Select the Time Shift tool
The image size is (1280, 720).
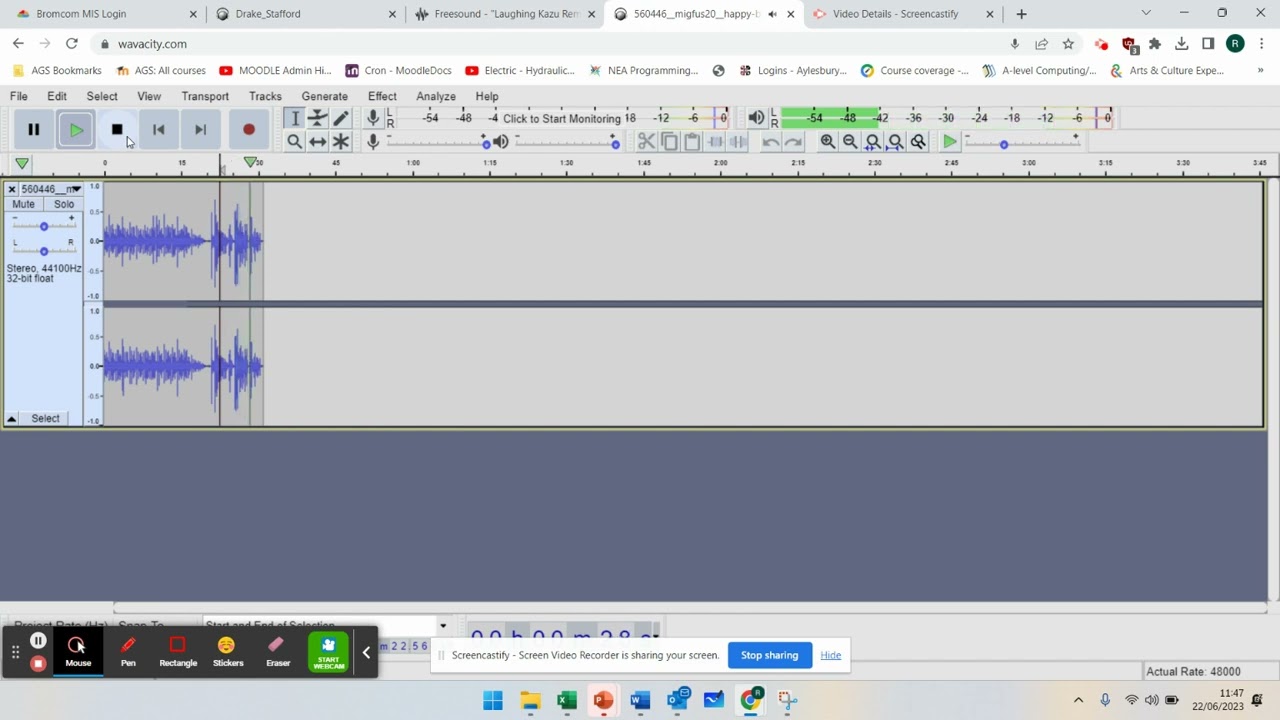317,142
